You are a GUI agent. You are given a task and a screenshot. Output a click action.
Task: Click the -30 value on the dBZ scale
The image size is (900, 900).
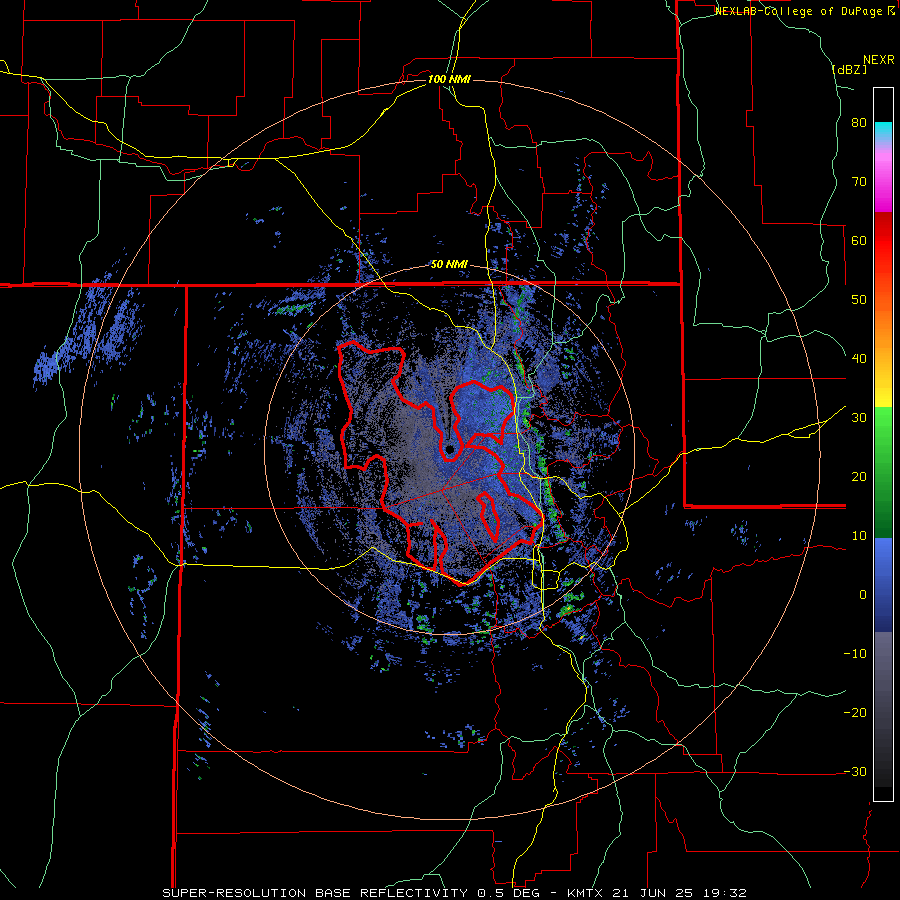point(855,771)
